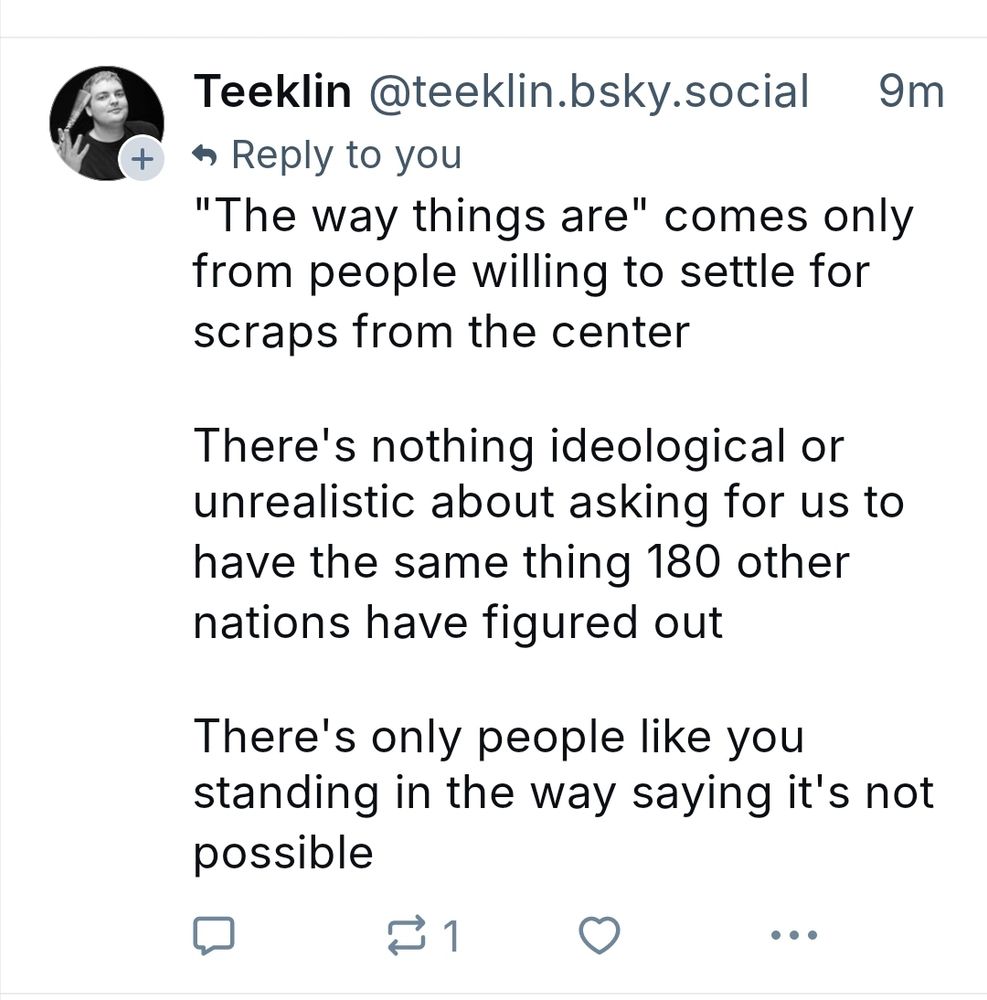This screenshot has height=1000, width=987.
Task: Click the line "There's only people like you"
Action: [x=498, y=736]
